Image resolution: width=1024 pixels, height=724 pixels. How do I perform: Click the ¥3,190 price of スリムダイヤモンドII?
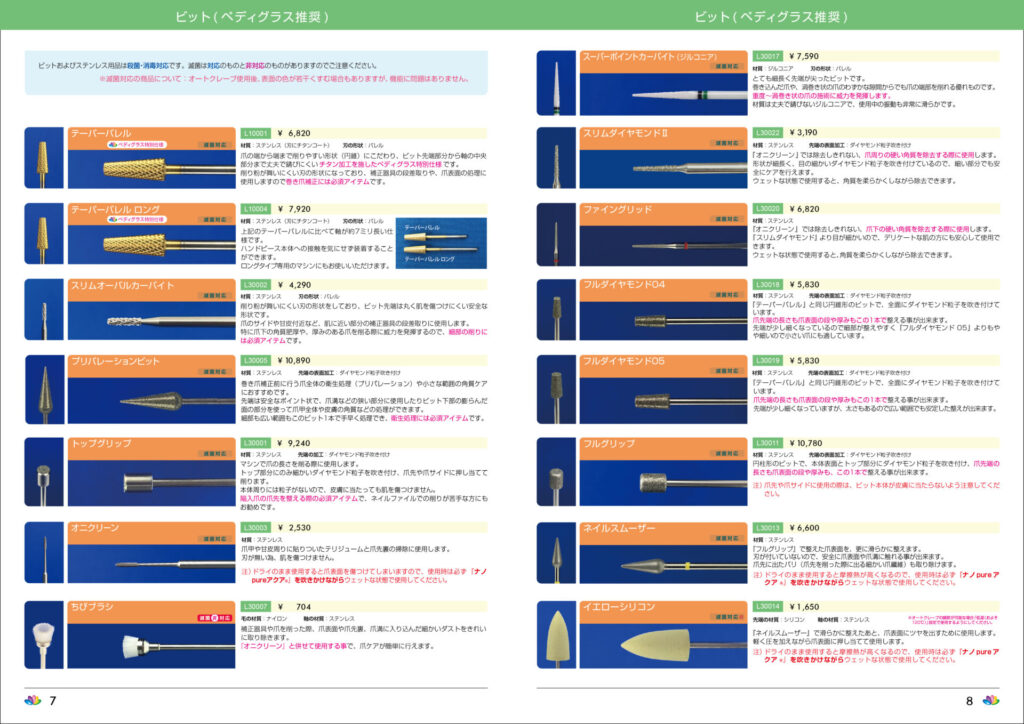coord(804,133)
